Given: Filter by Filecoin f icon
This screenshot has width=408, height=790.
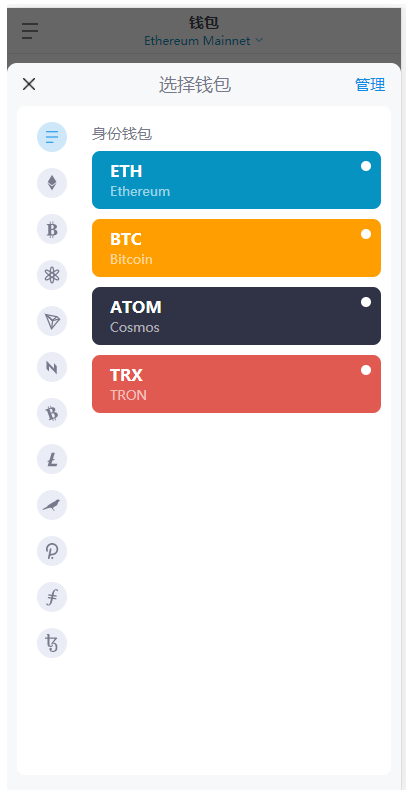Looking at the screenshot, I should pyautogui.click(x=52, y=597).
